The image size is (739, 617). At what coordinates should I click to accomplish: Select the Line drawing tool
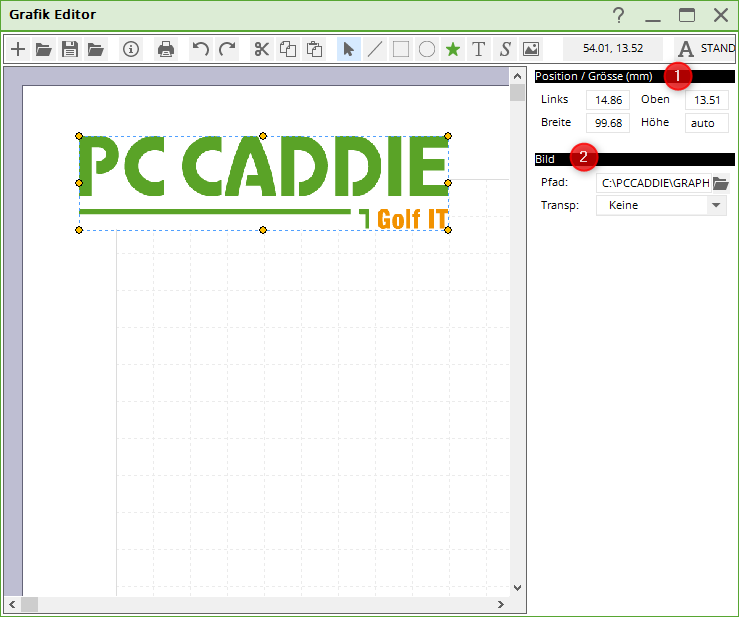(x=375, y=49)
